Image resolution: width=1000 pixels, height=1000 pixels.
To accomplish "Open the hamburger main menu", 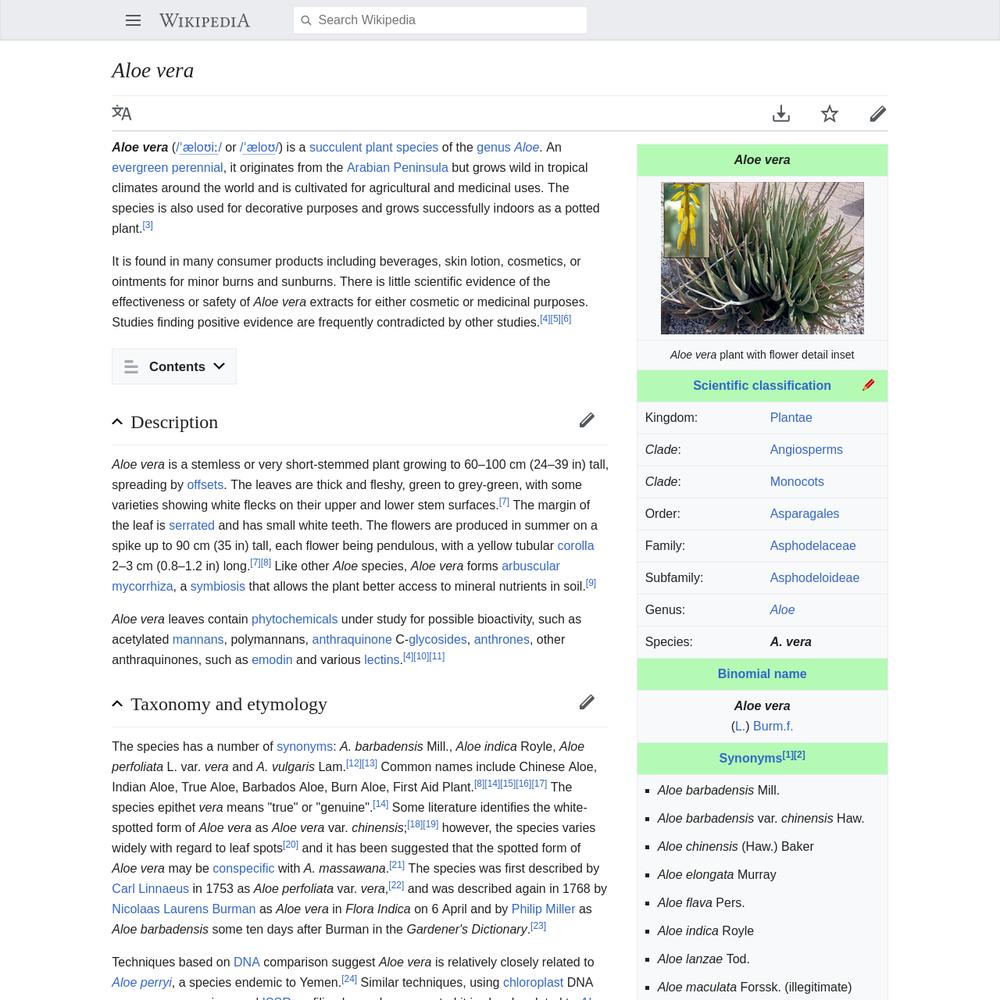I will coord(133,20).
